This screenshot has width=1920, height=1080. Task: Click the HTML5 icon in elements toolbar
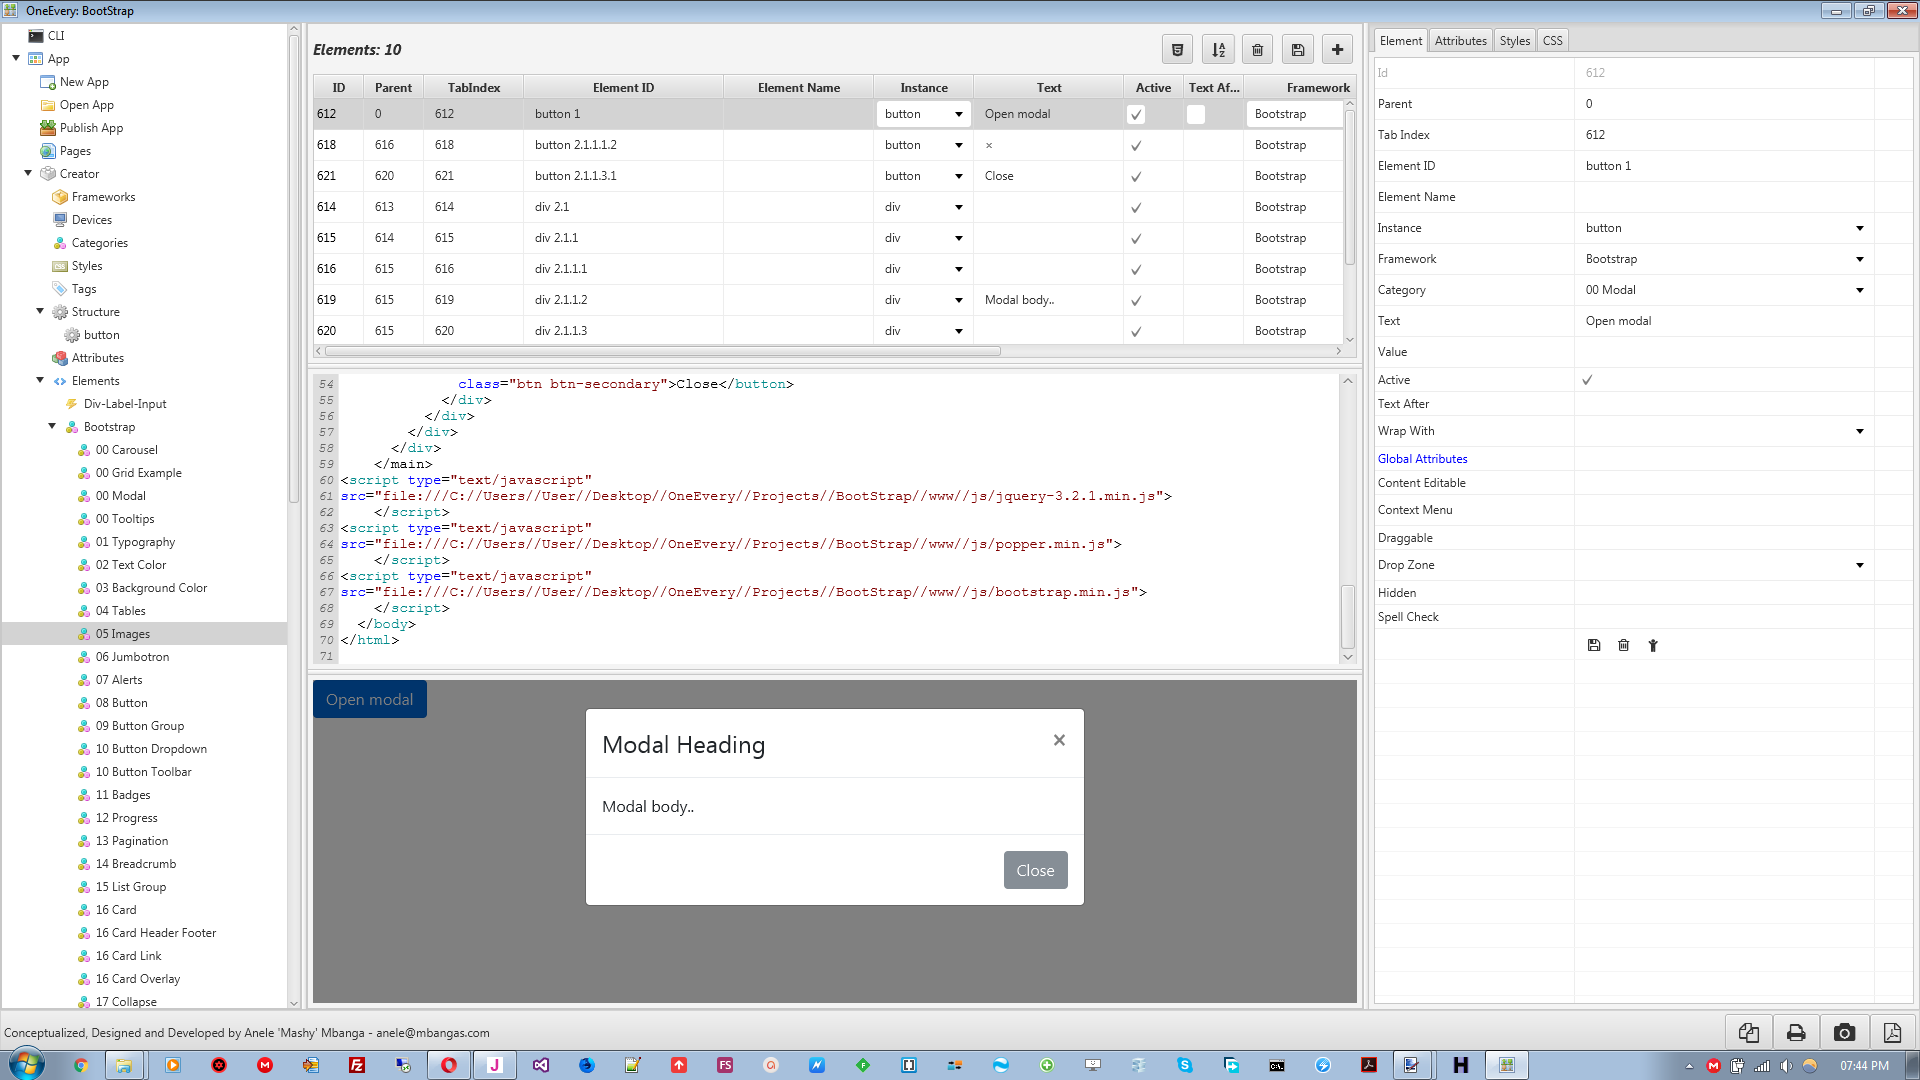pyautogui.click(x=1177, y=50)
